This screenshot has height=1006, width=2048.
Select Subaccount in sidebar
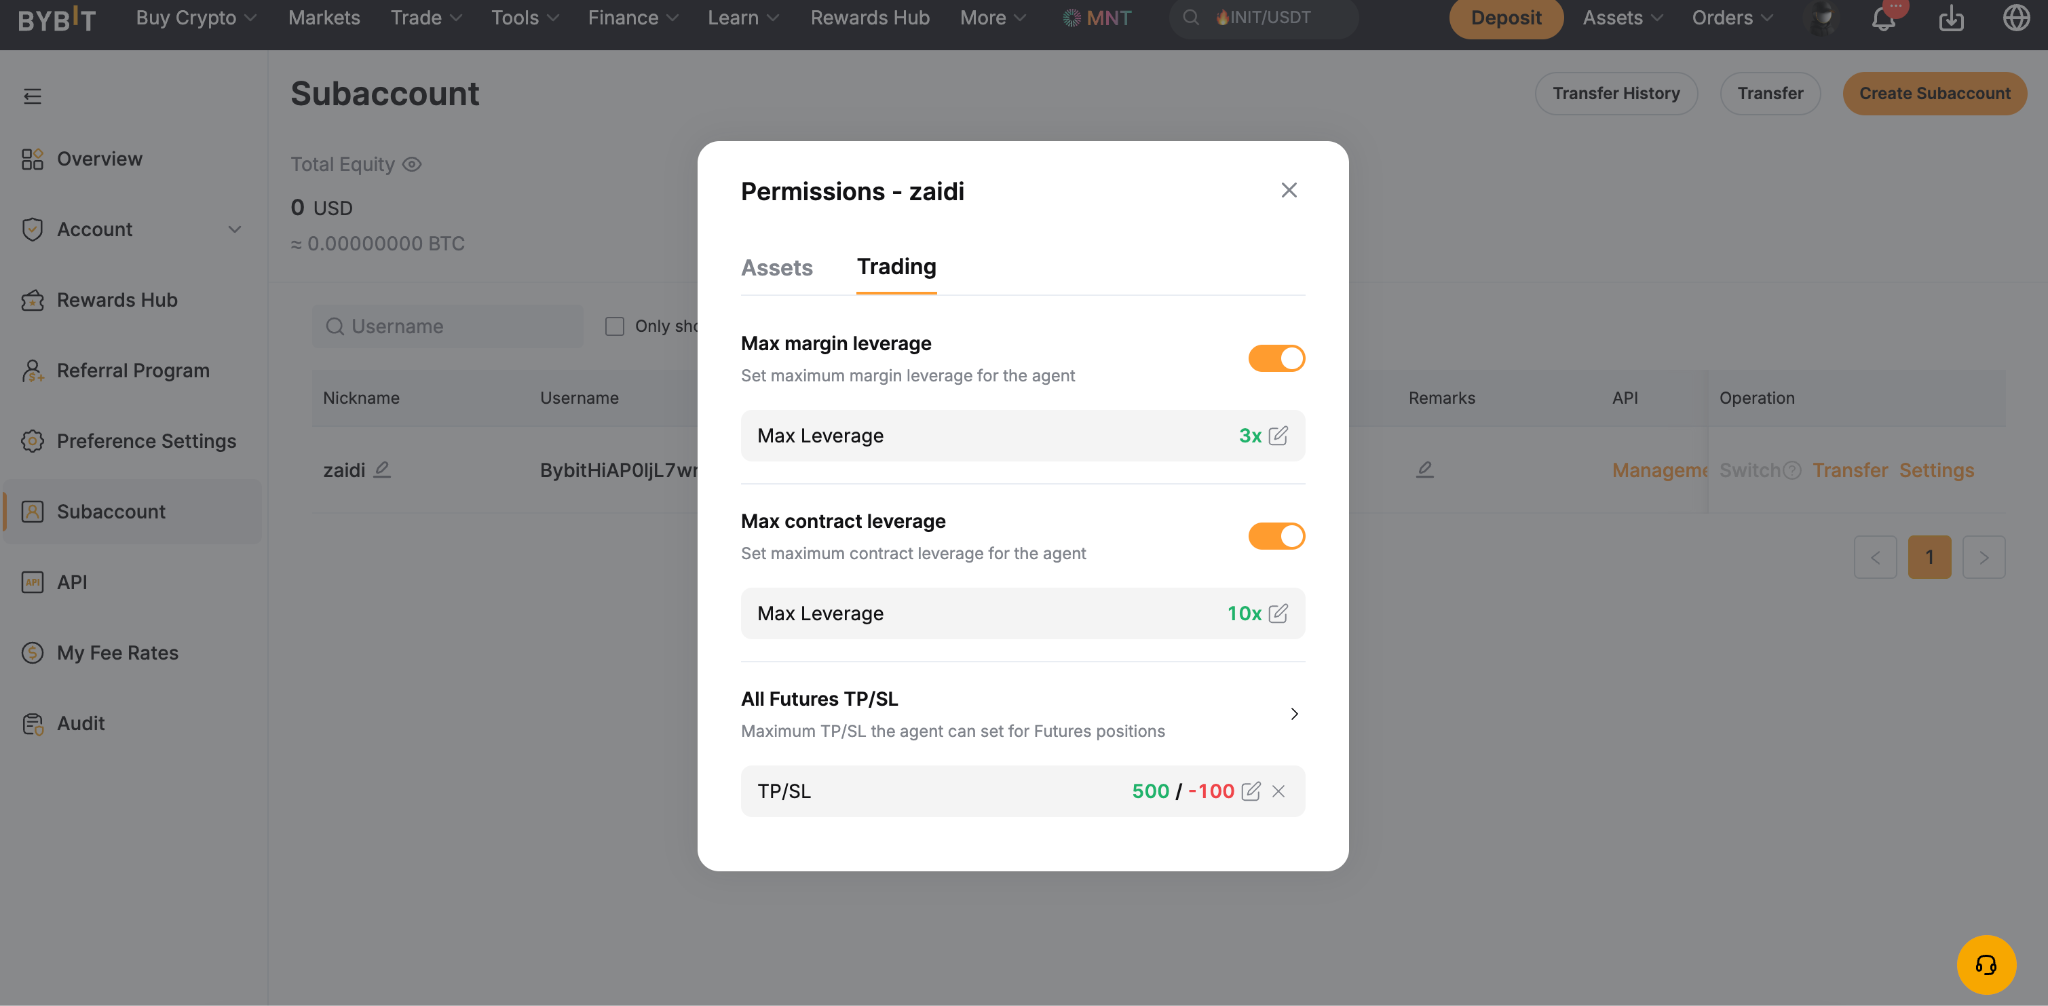tap(133, 512)
